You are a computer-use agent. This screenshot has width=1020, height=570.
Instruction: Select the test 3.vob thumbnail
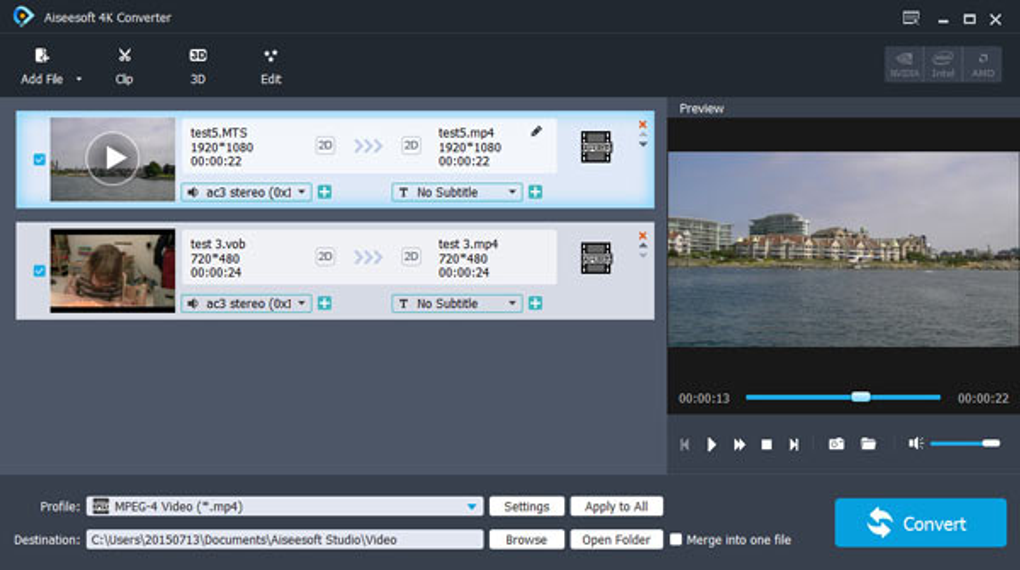point(113,271)
